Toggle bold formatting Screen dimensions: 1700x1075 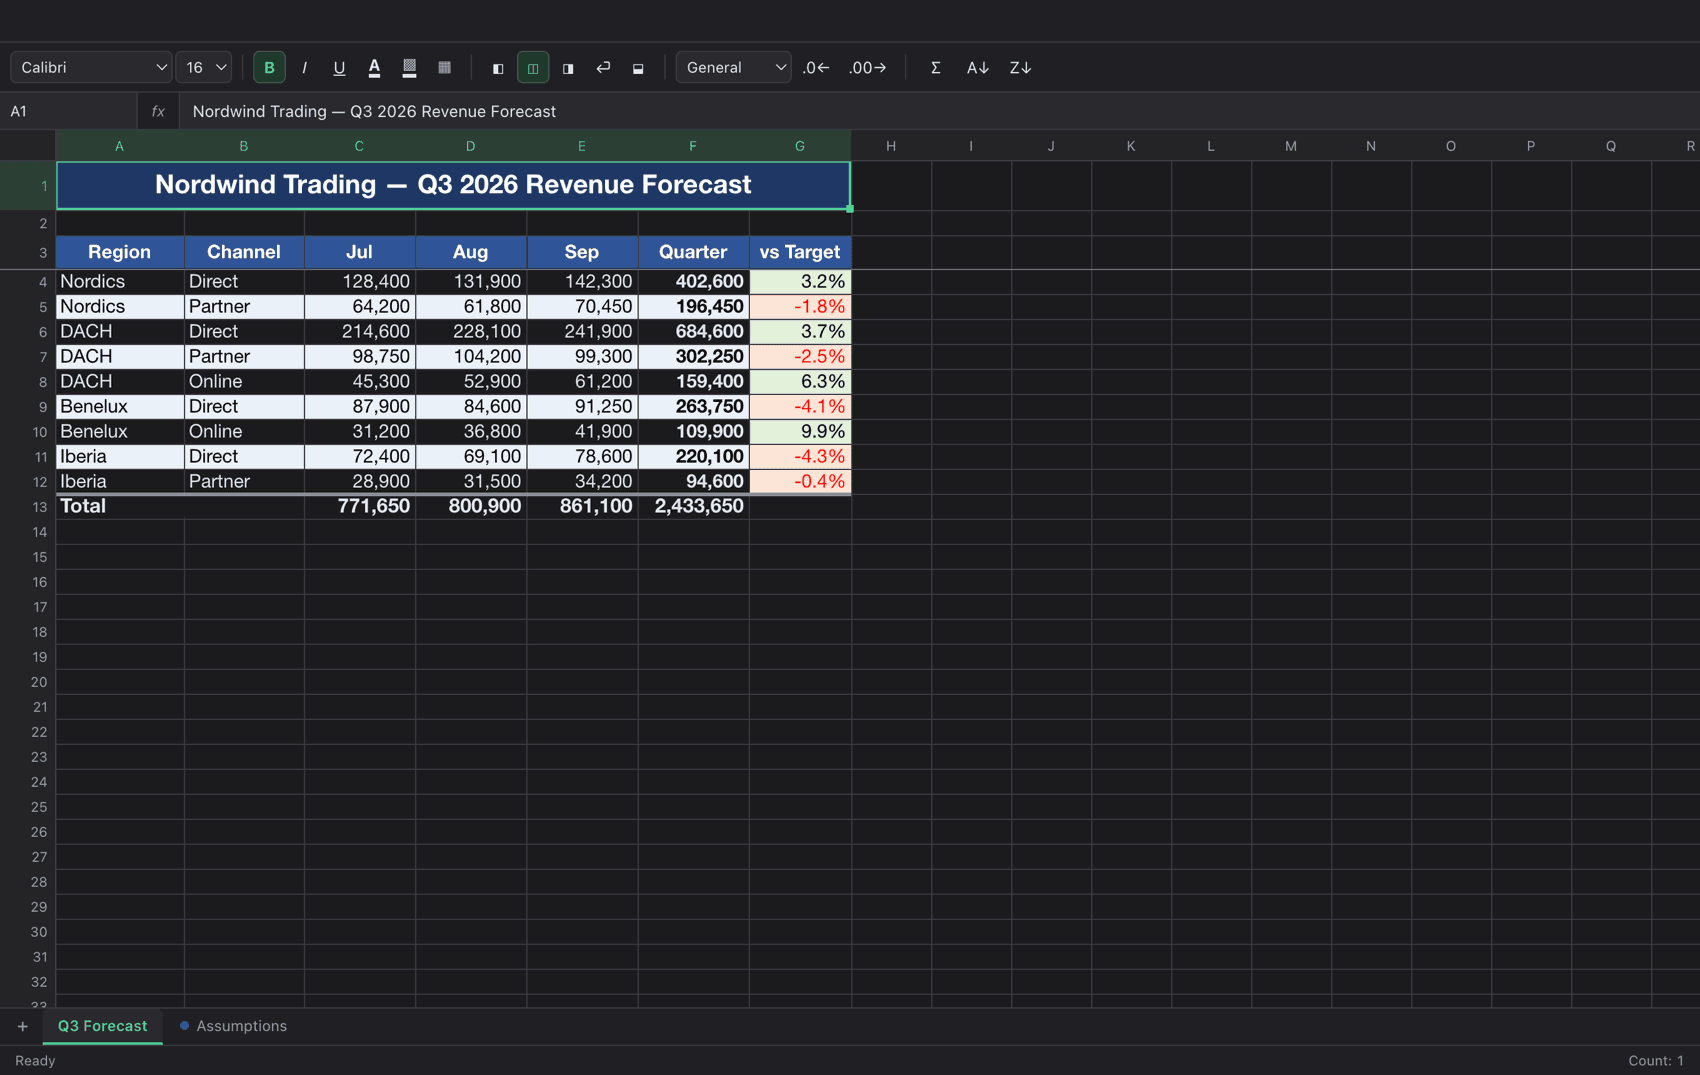269,67
